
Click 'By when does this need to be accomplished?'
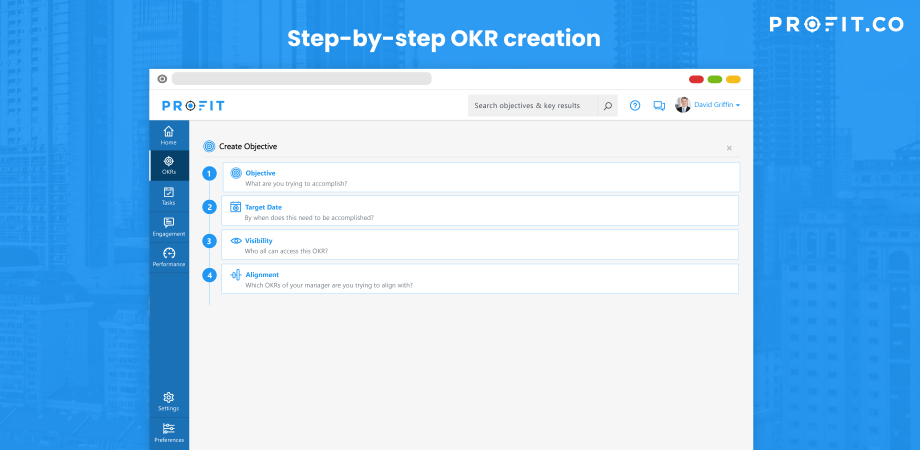(309, 218)
